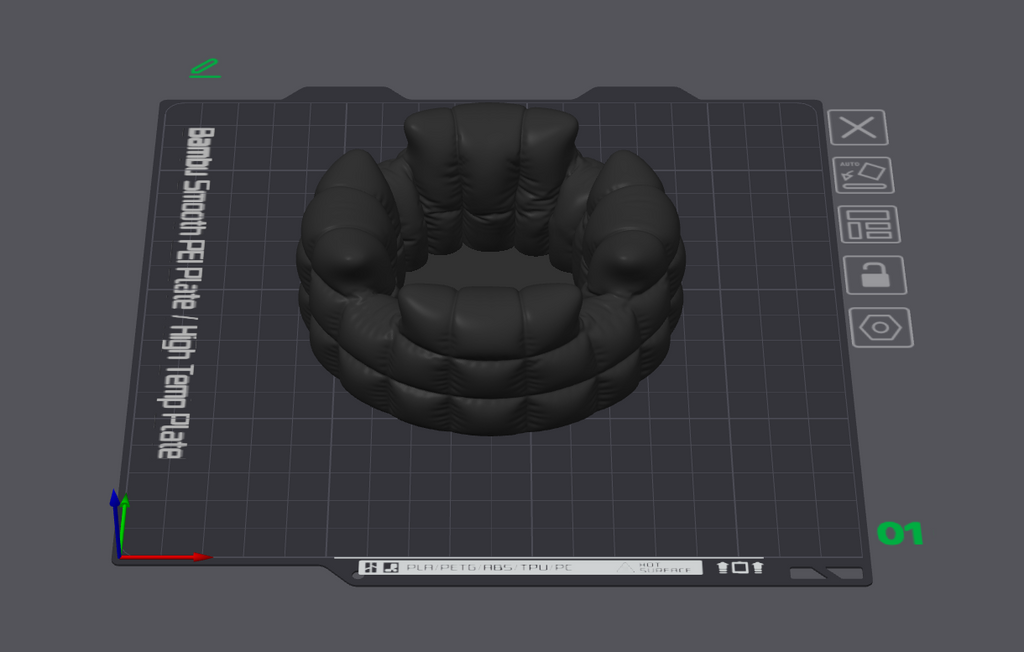The height and width of the screenshot is (652, 1024).
Task: Click the Bambu Smooth PEI Plate label
Action: pos(185,293)
